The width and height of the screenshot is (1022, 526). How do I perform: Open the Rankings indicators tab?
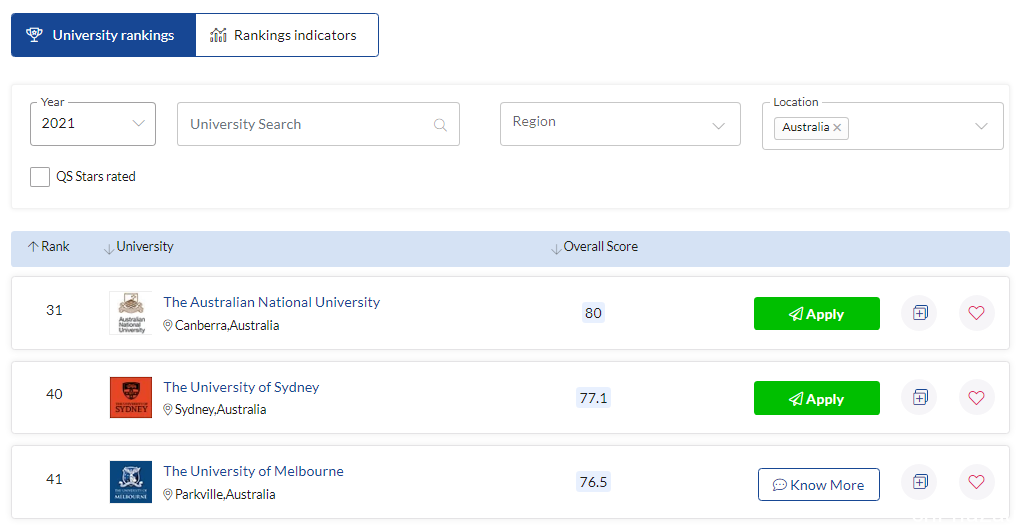[x=287, y=35]
